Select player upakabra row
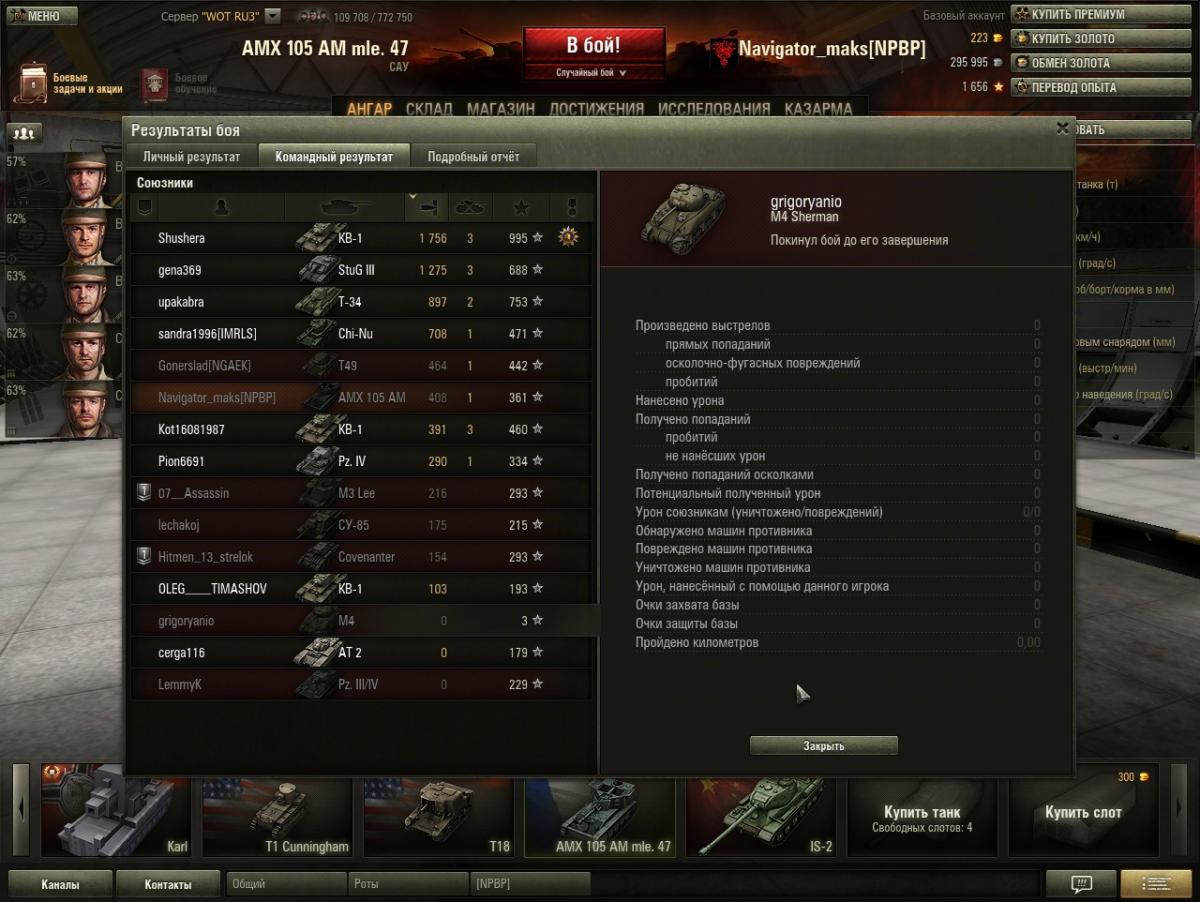This screenshot has width=1200, height=902. (362, 302)
